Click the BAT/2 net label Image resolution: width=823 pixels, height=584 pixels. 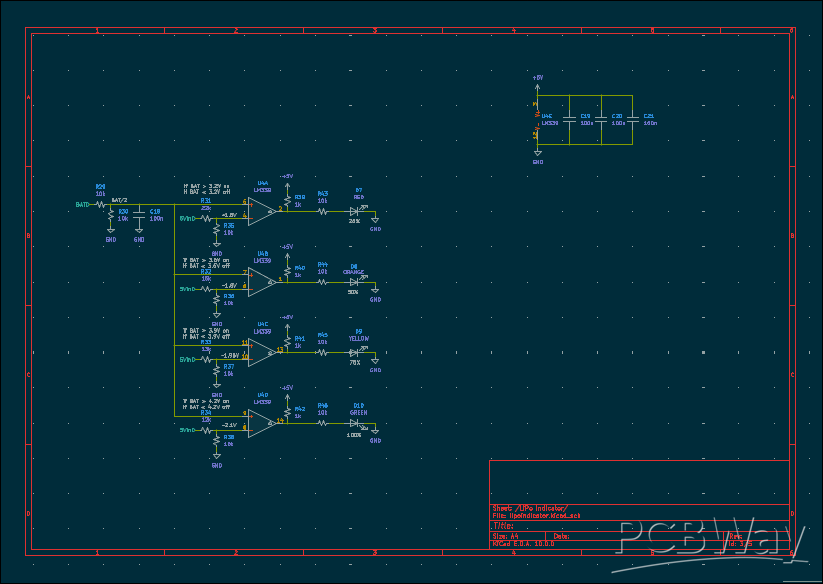pyautogui.click(x=118, y=200)
